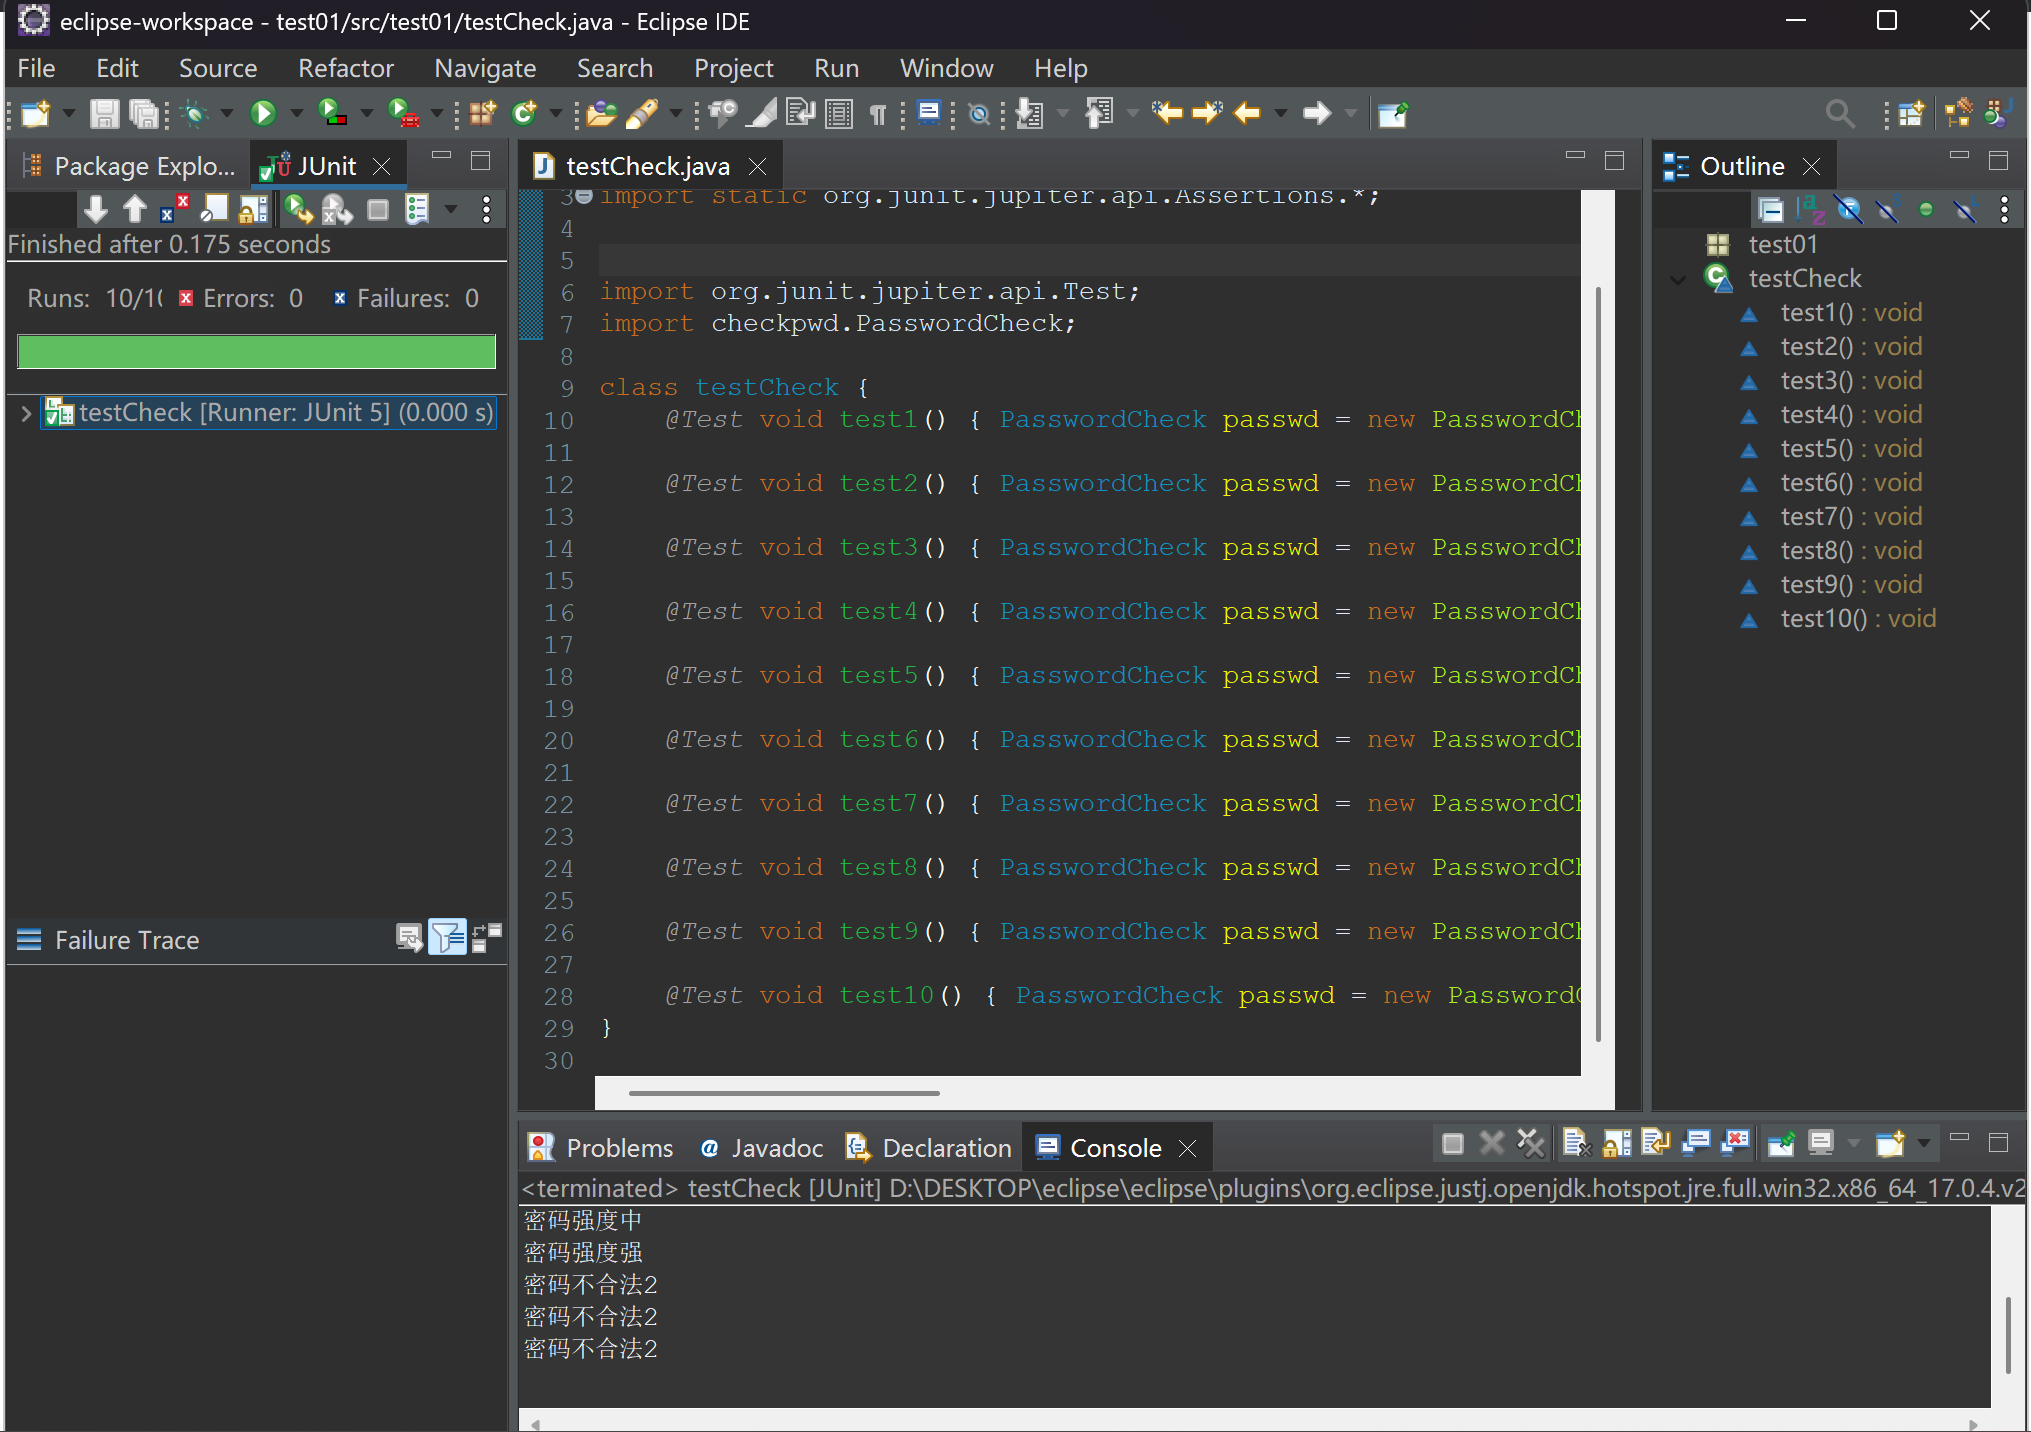The height and width of the screenshot is (1432, 2031).
Task: Open the Navigate menu
Action: point(485,68)
